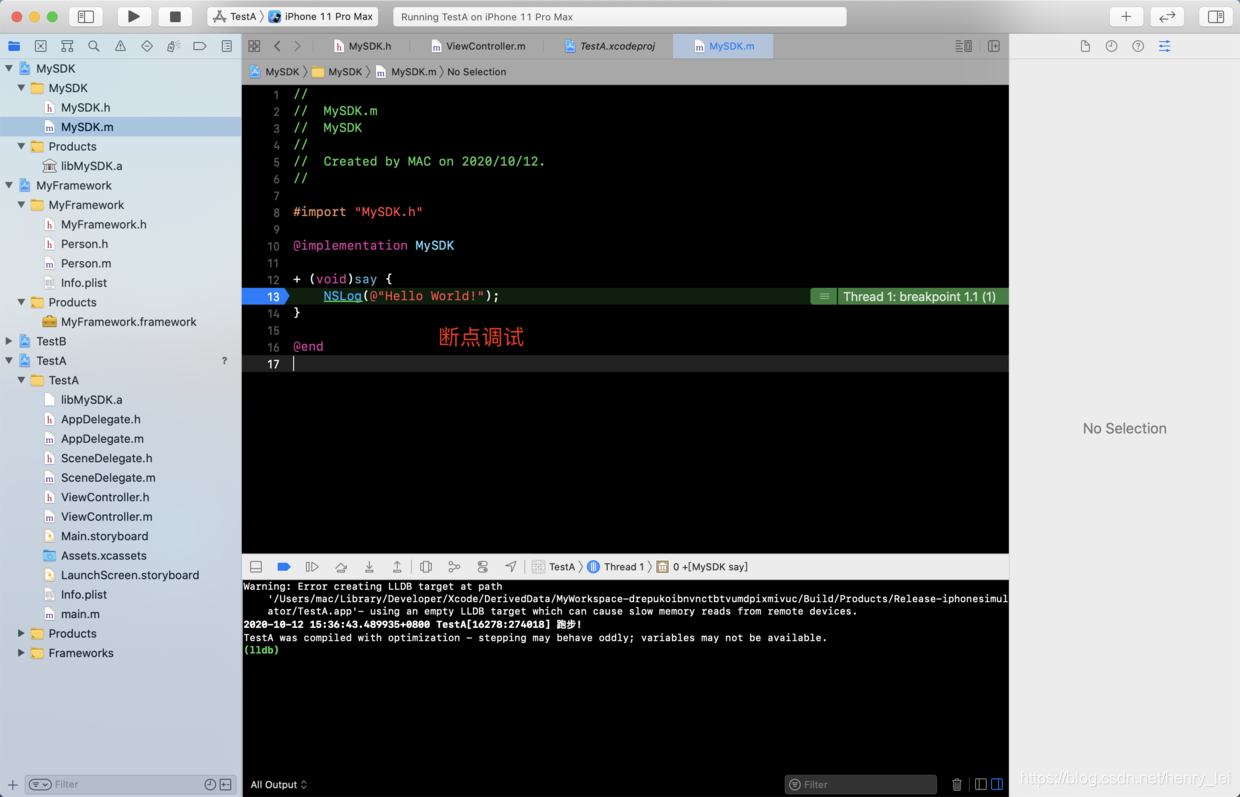This screenshot has width=1240, height=797.
Task: Switch to MySDK.h tab
Action: point(363,46)
